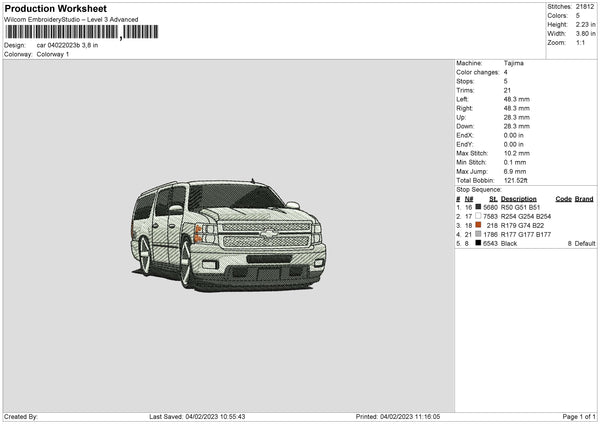Click the Last Saved timestamp in footer
The width and height of the screenshot is (600, 424).
[196, 416]
